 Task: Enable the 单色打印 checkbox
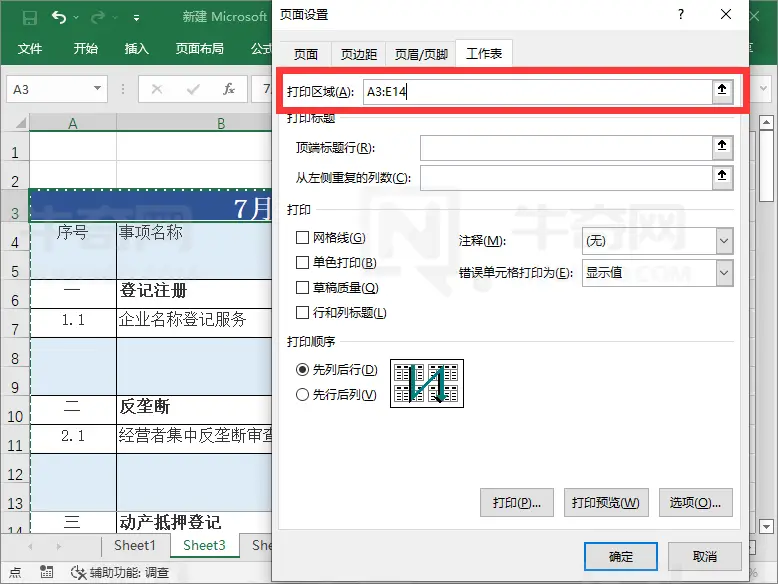[x=302, y=262]
